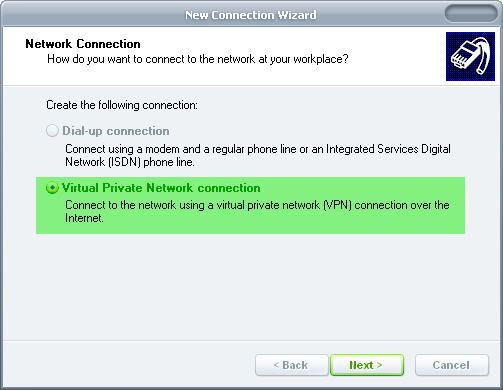Viewport: 503px width, 390px height.
Task: Click the 'Network (ISDN) phone line.' text line
Action: 130,162
